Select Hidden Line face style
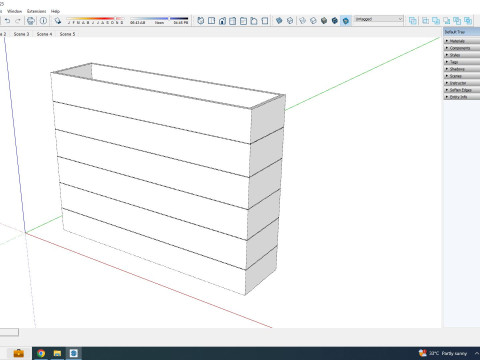Image resolution: width=480 pixels, height=360 pixels. pos(313,21)
